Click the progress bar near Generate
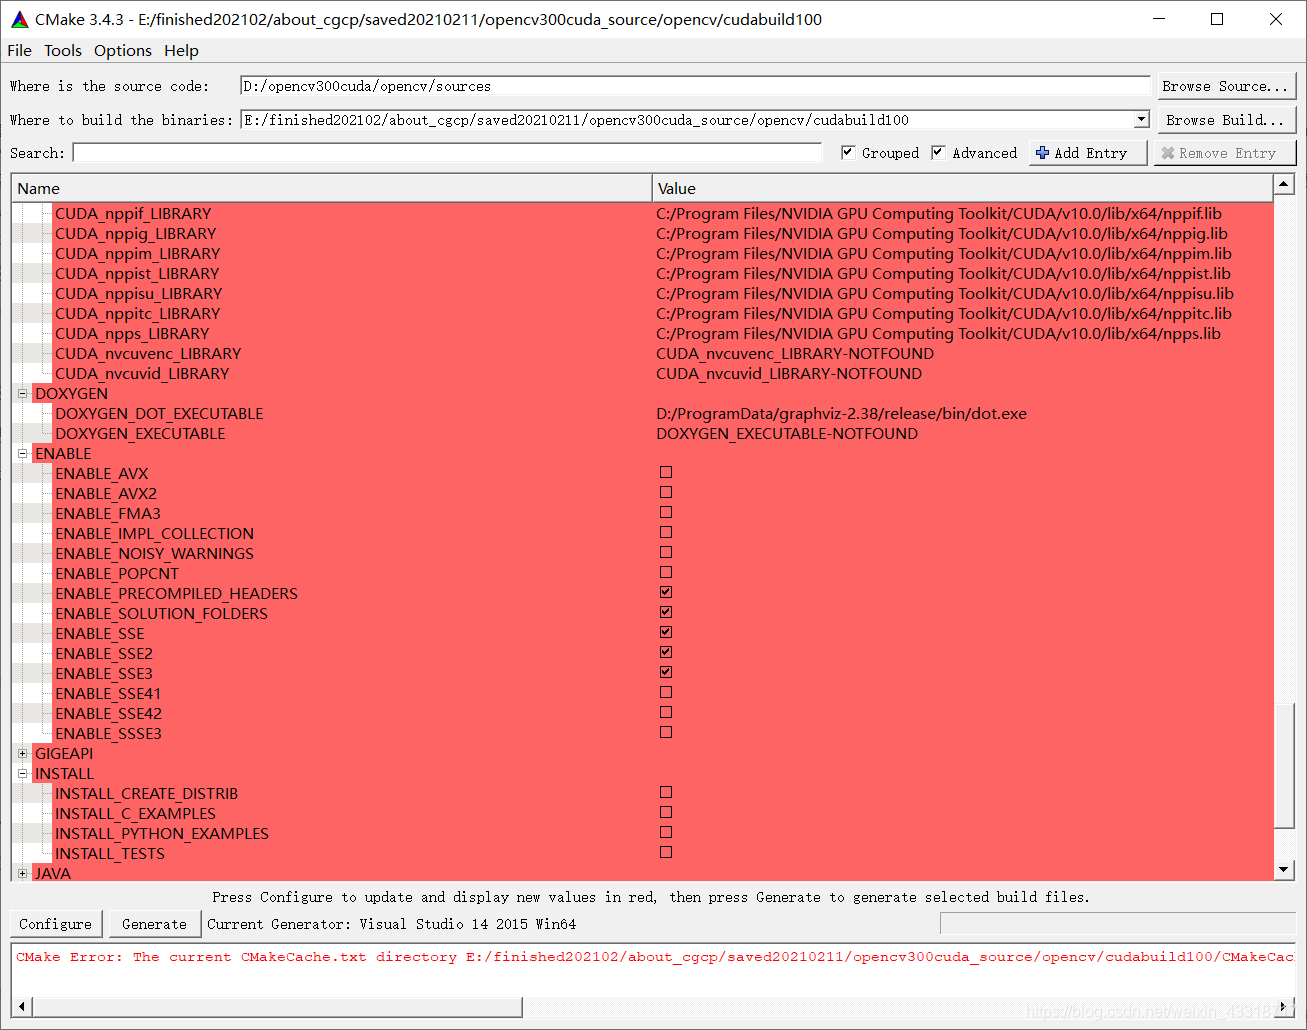Screen dimensions: 1307x1030 (1117, 924)
